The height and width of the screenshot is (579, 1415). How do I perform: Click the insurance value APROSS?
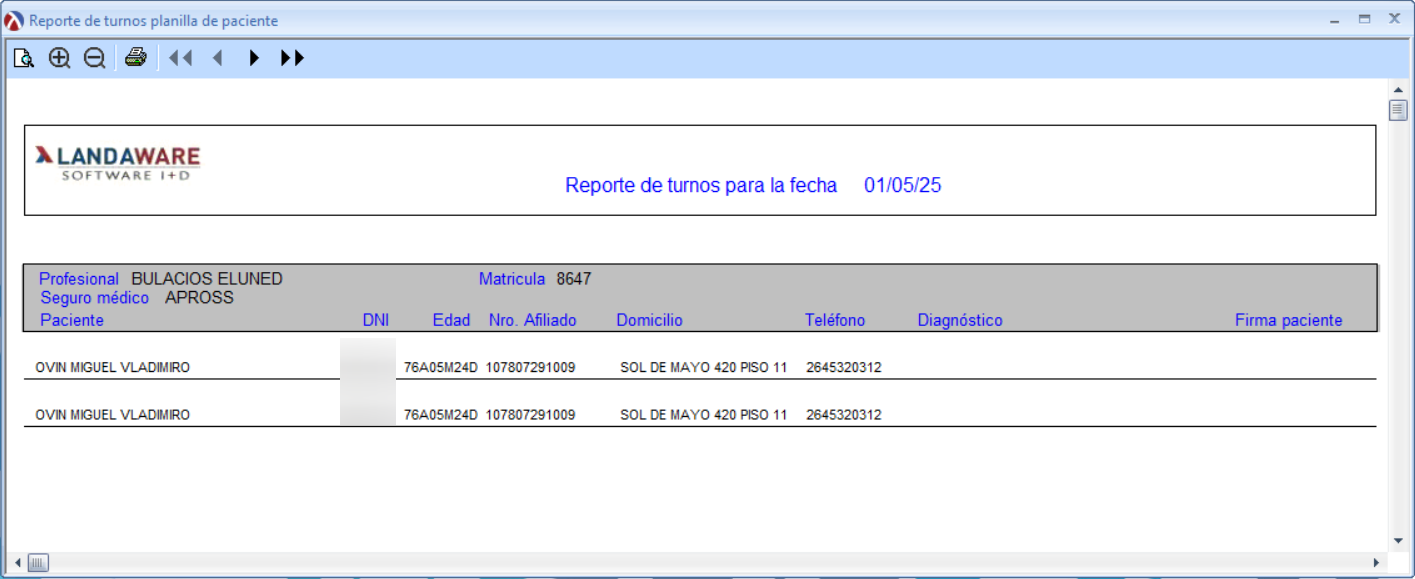point(199,298)
